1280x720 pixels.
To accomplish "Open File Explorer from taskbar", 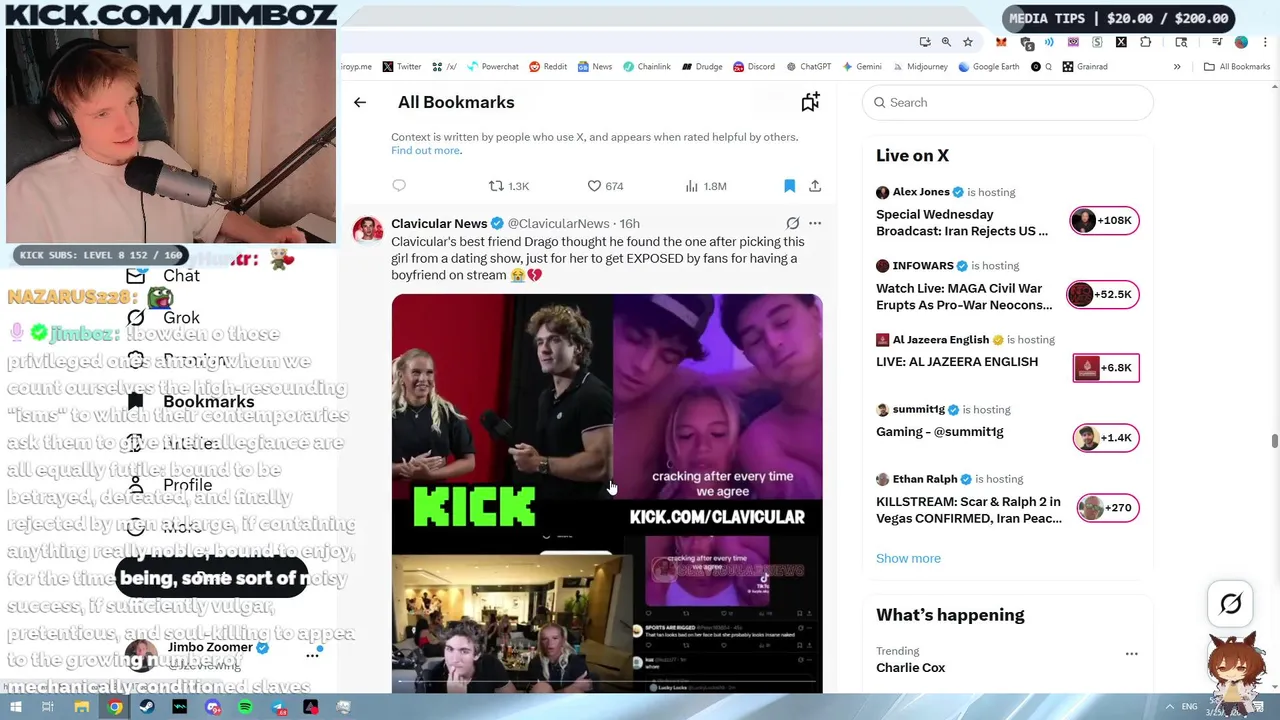I will pos(82,707).
